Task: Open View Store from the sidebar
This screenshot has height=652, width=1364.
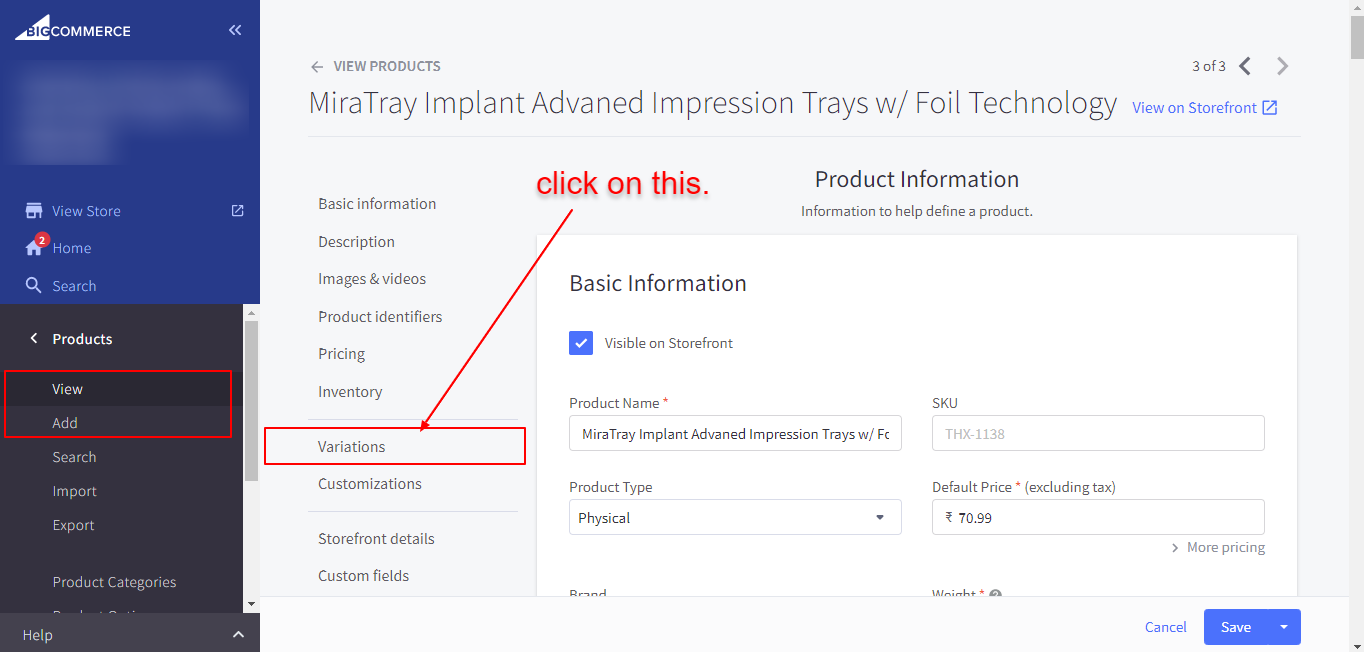Action: coord(85,210)
